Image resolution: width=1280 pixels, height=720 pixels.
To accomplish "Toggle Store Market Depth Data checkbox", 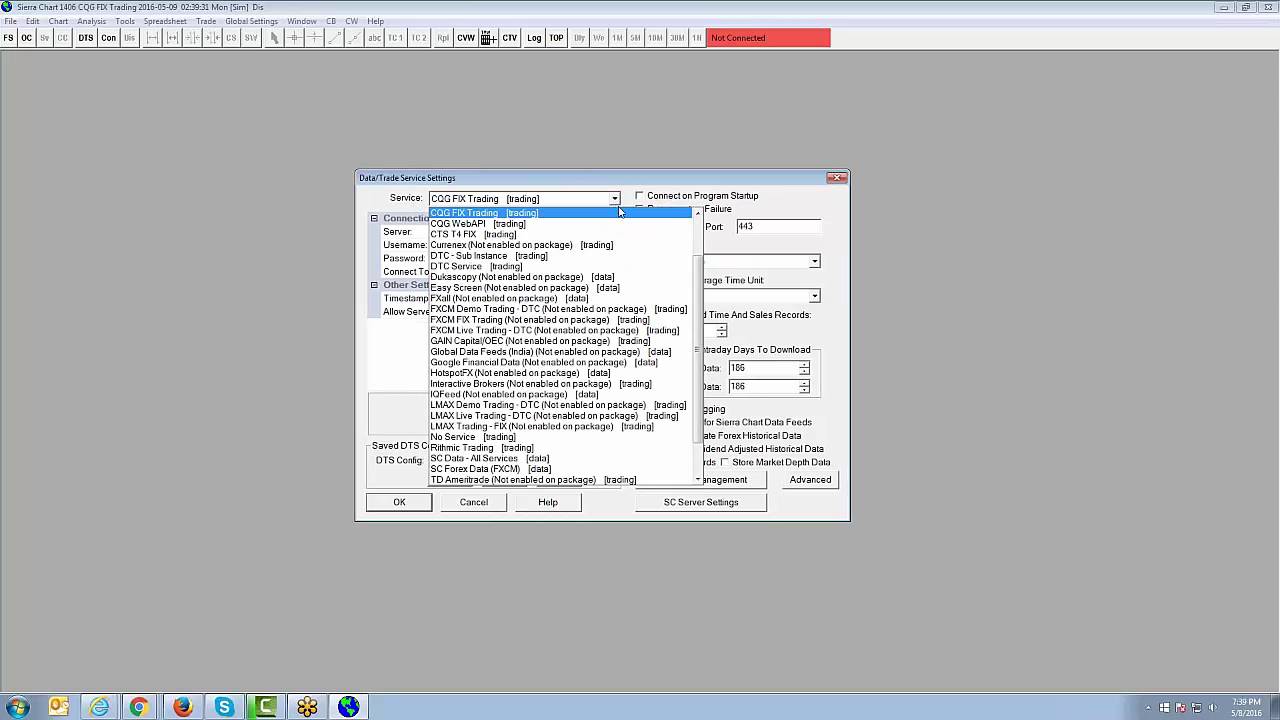I will click(x=725, y=462).
